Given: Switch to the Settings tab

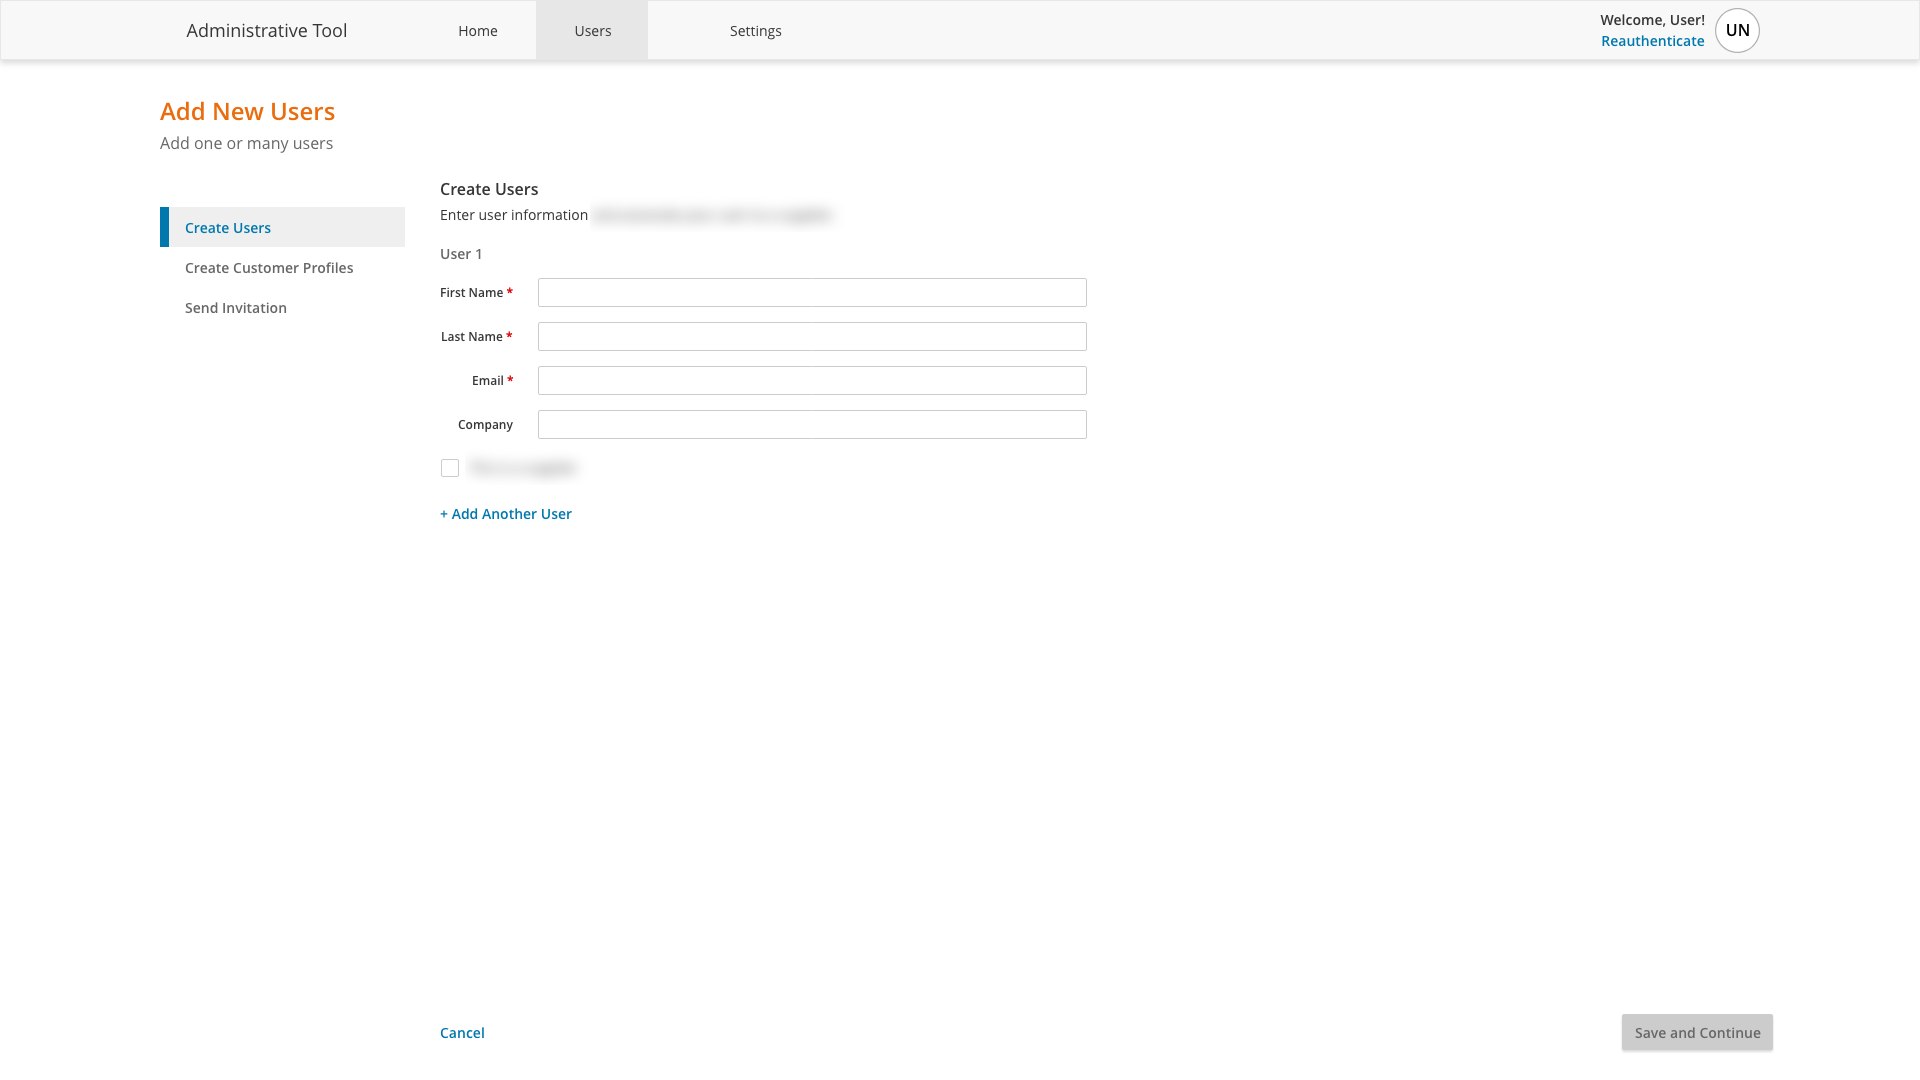Looking at the screenshot, I should click(756, 30).
